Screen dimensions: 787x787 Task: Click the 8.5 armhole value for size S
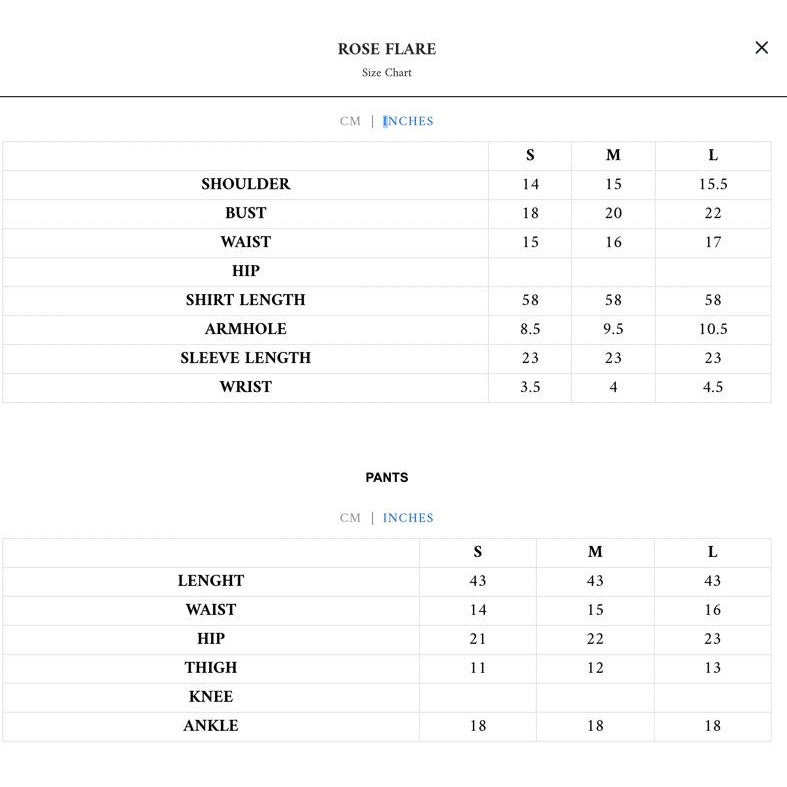coord(530,329)
